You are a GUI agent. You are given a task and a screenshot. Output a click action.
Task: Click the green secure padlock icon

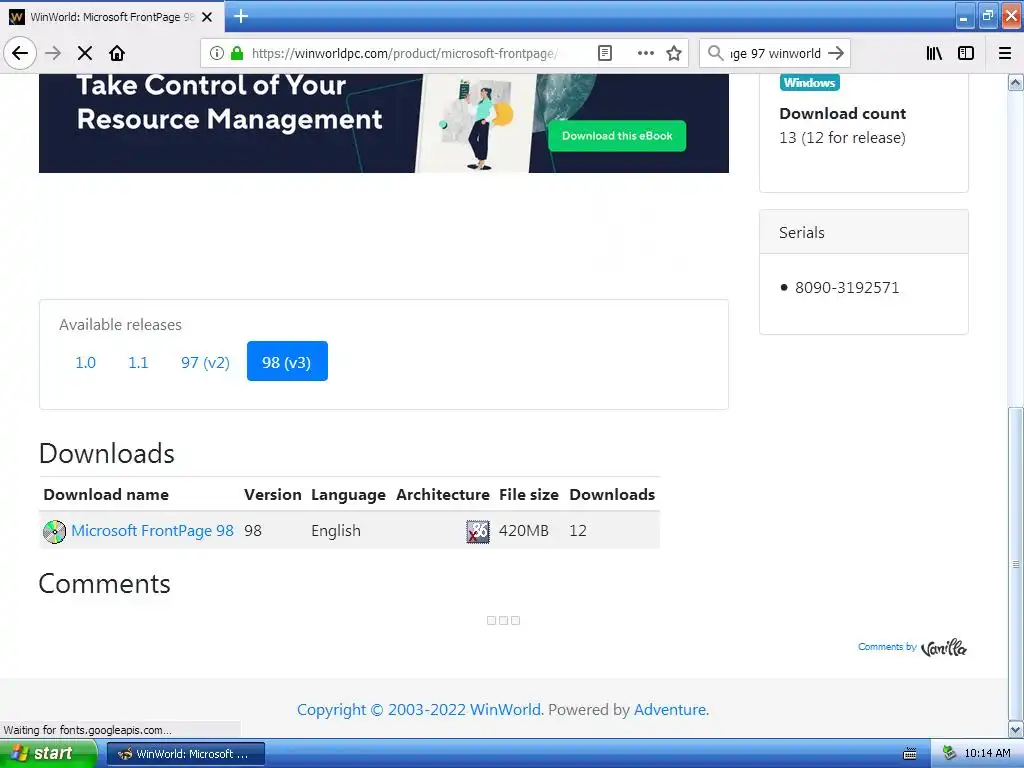click(237, 53)
